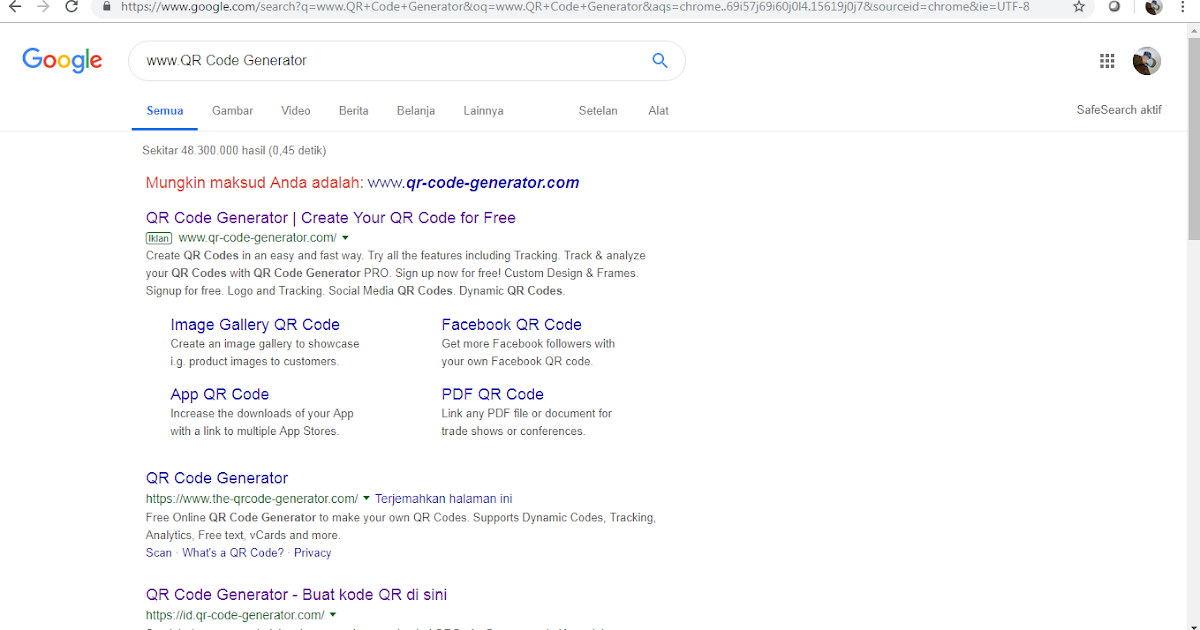Switch to the Belanja tab
The image size is (1200, 630).
click(x=416, y=111)
